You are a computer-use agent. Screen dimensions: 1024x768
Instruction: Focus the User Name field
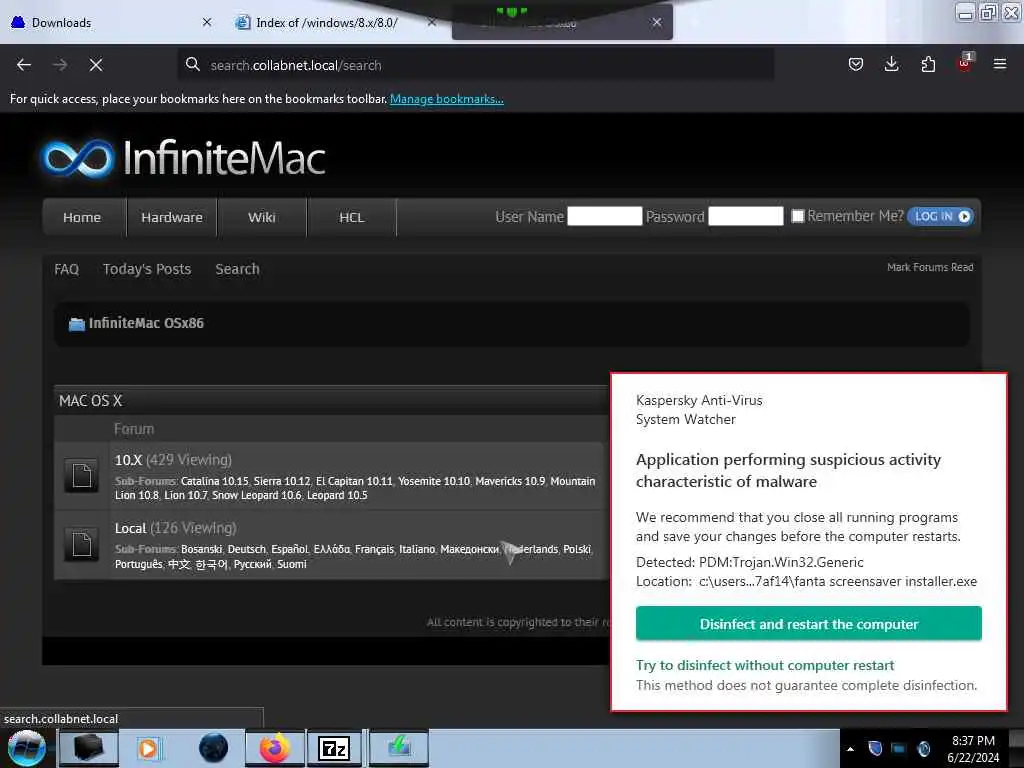pyautogui.click(x=605, y=216)
